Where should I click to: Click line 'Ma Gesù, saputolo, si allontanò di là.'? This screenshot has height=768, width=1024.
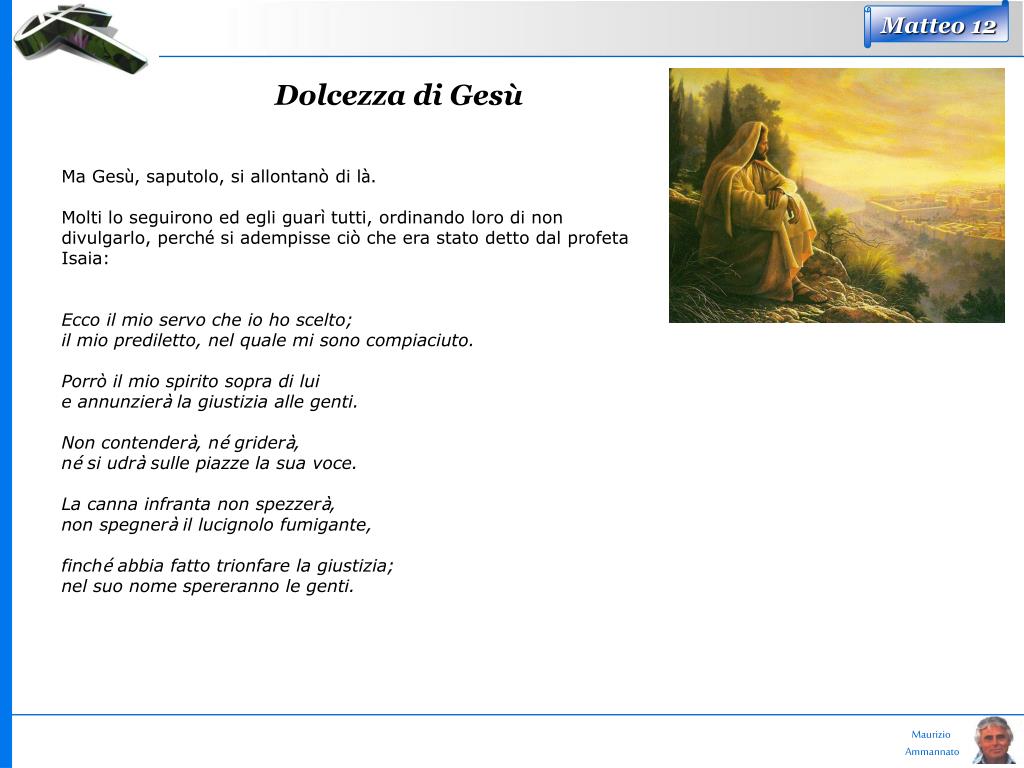pos(219,177)
